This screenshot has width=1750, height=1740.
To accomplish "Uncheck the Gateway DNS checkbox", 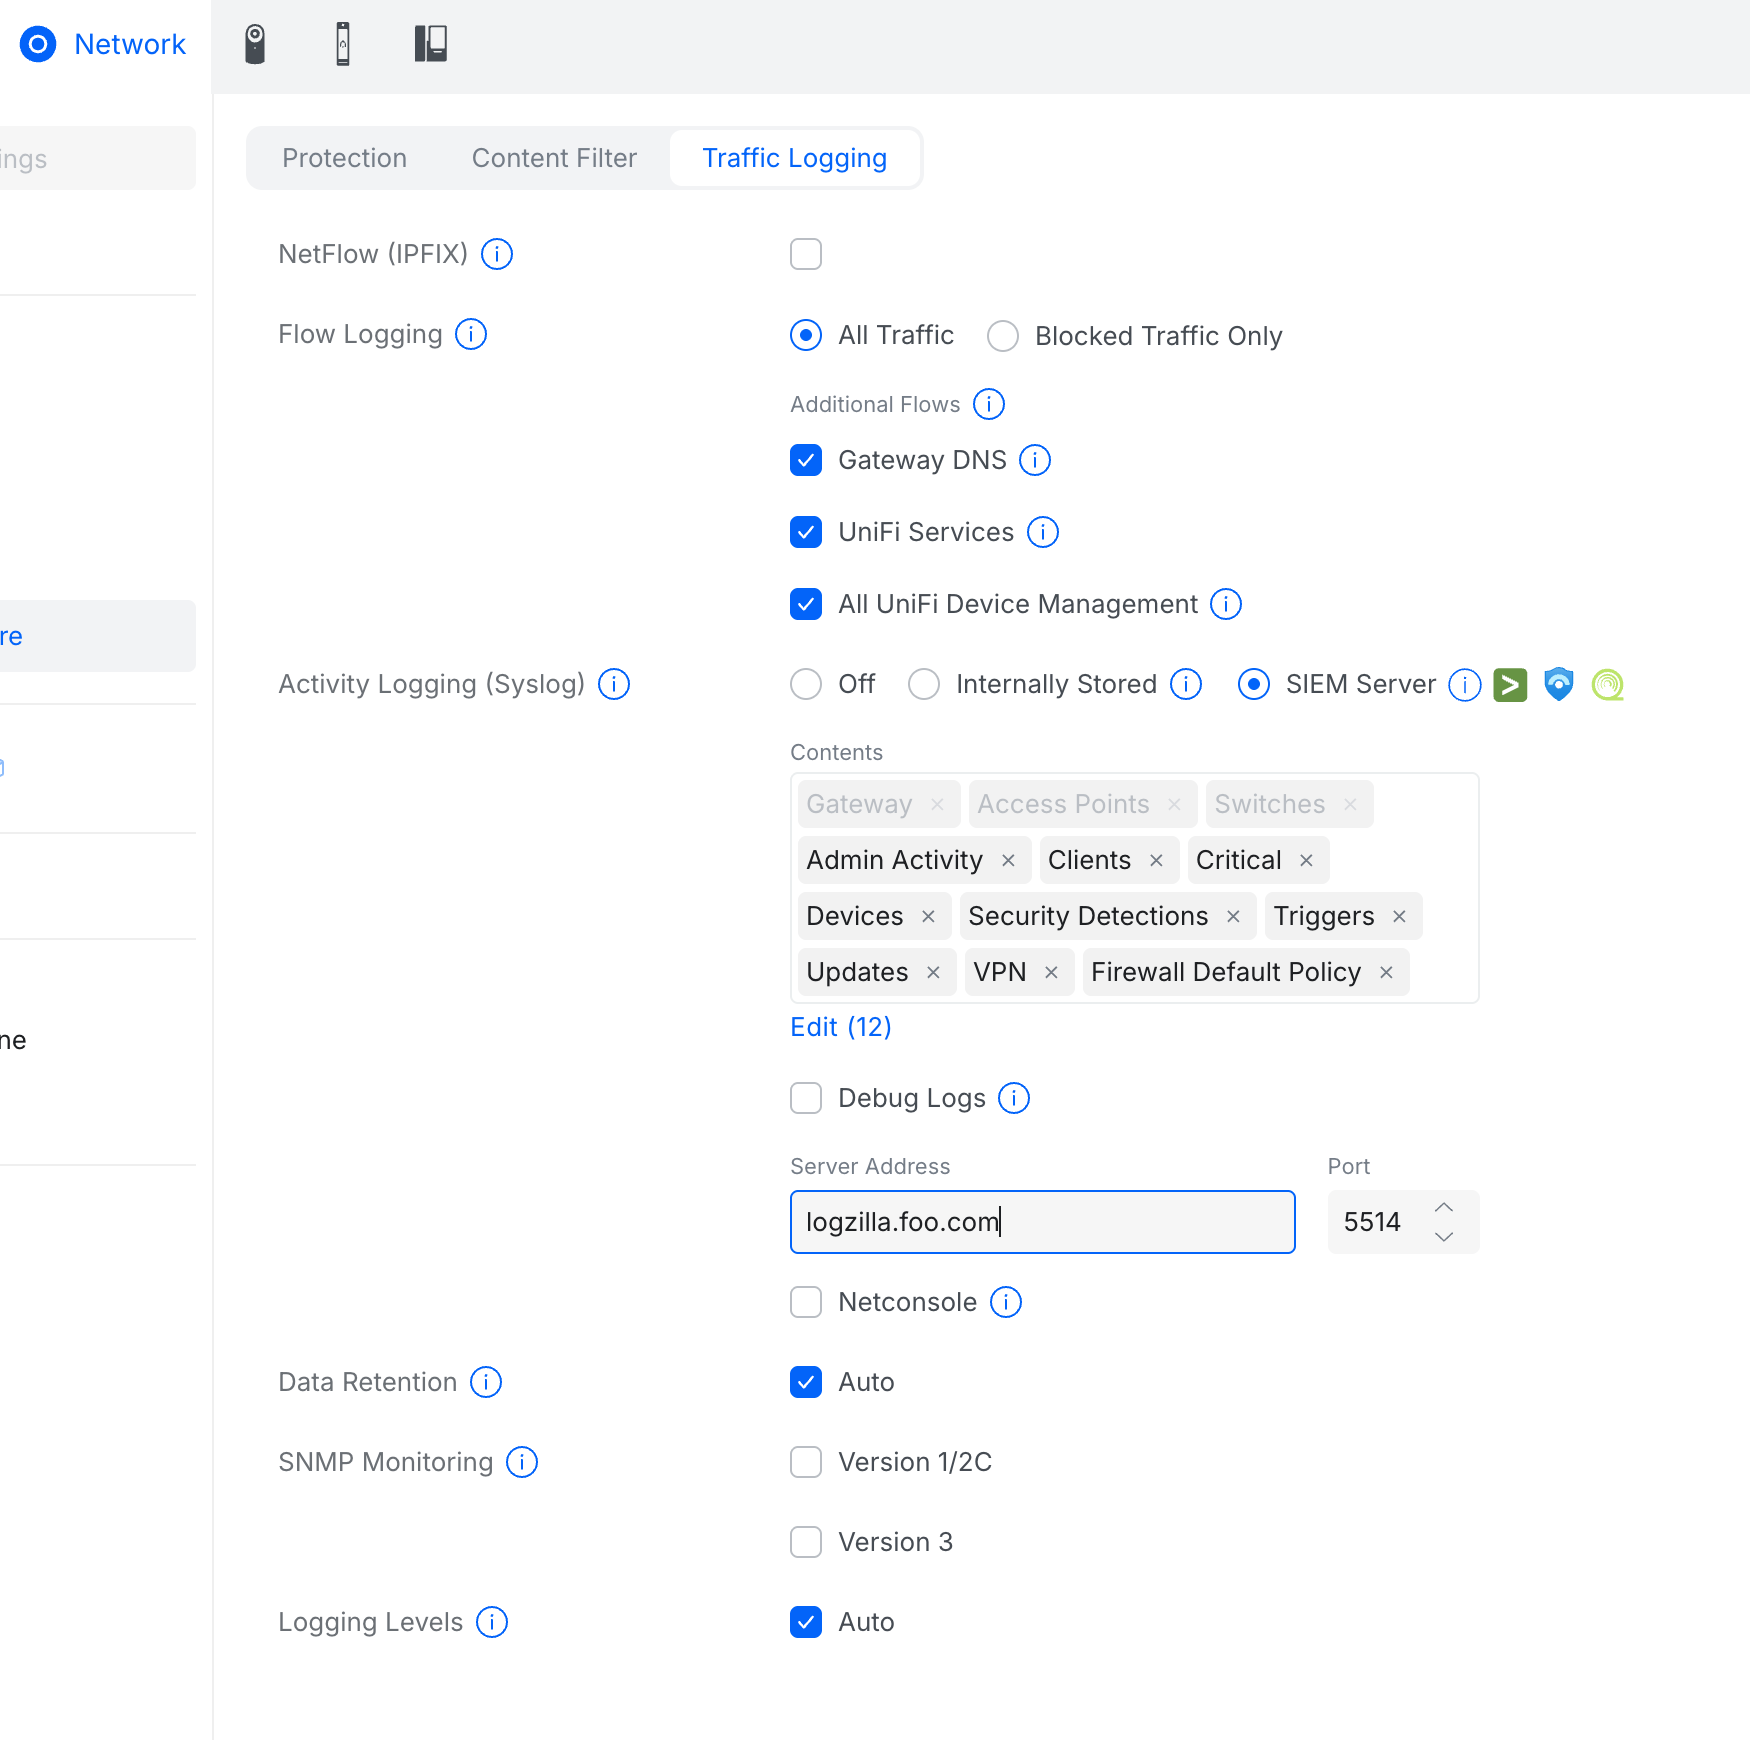I will click(x=805, y=460).
